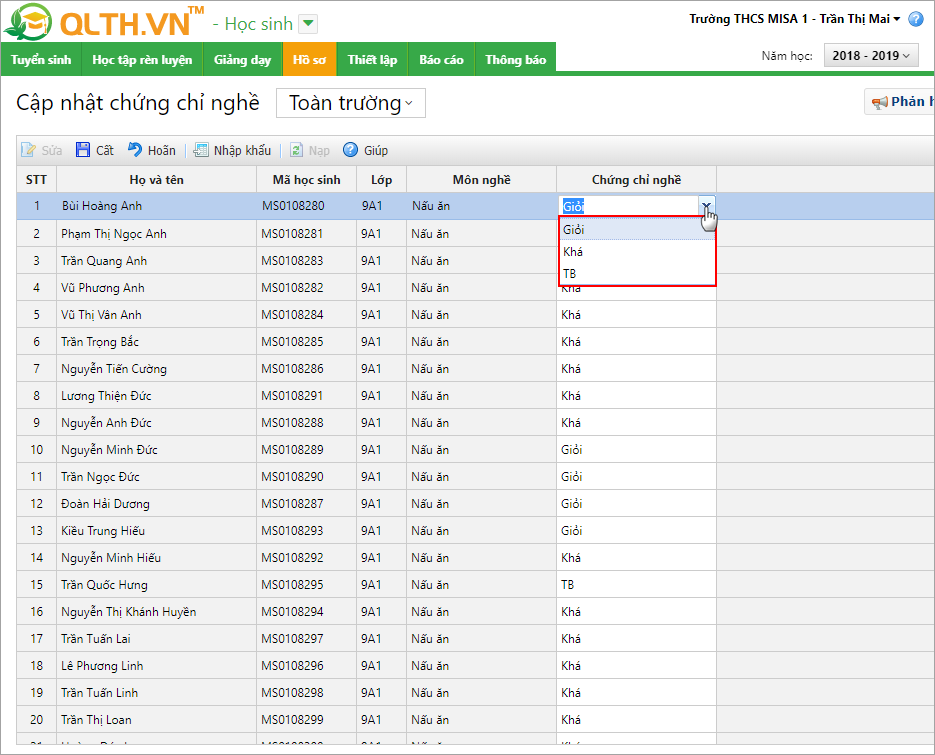Viewport: 935px width, 755px height.
Task: Click the Lớp column header
Action: coord(382,180)
